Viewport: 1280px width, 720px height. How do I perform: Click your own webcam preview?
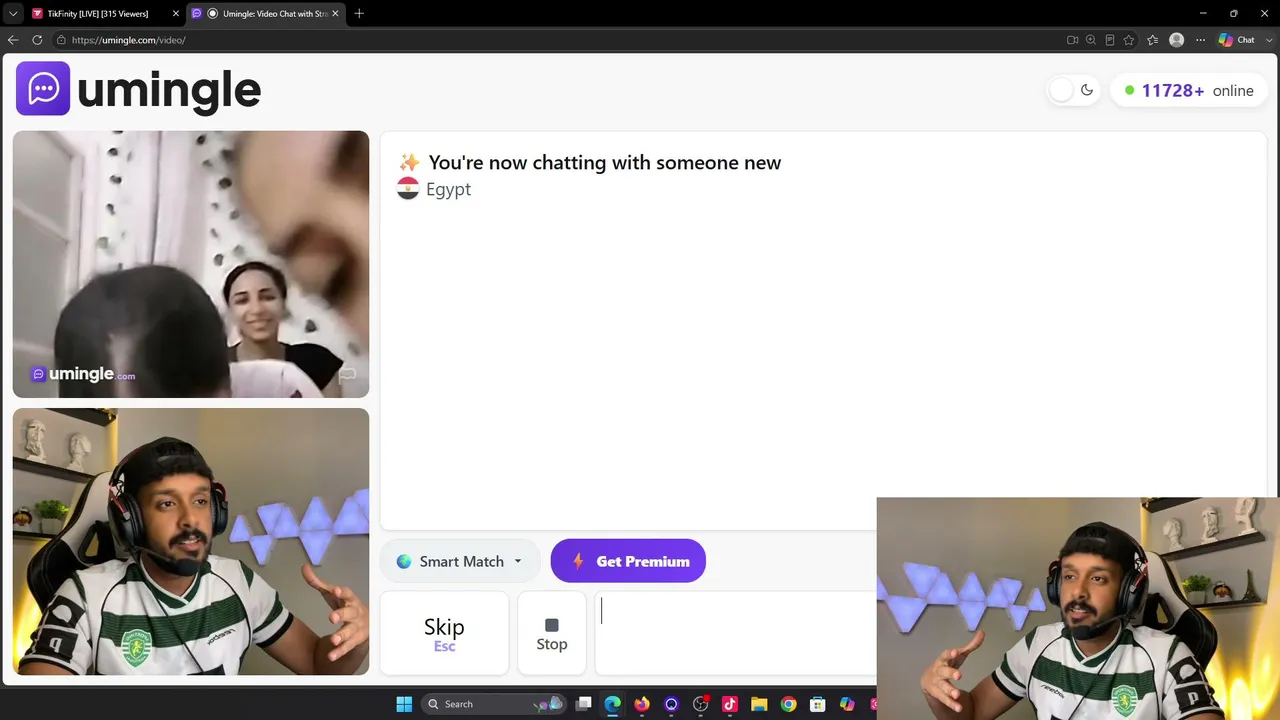tap(191, 541)
